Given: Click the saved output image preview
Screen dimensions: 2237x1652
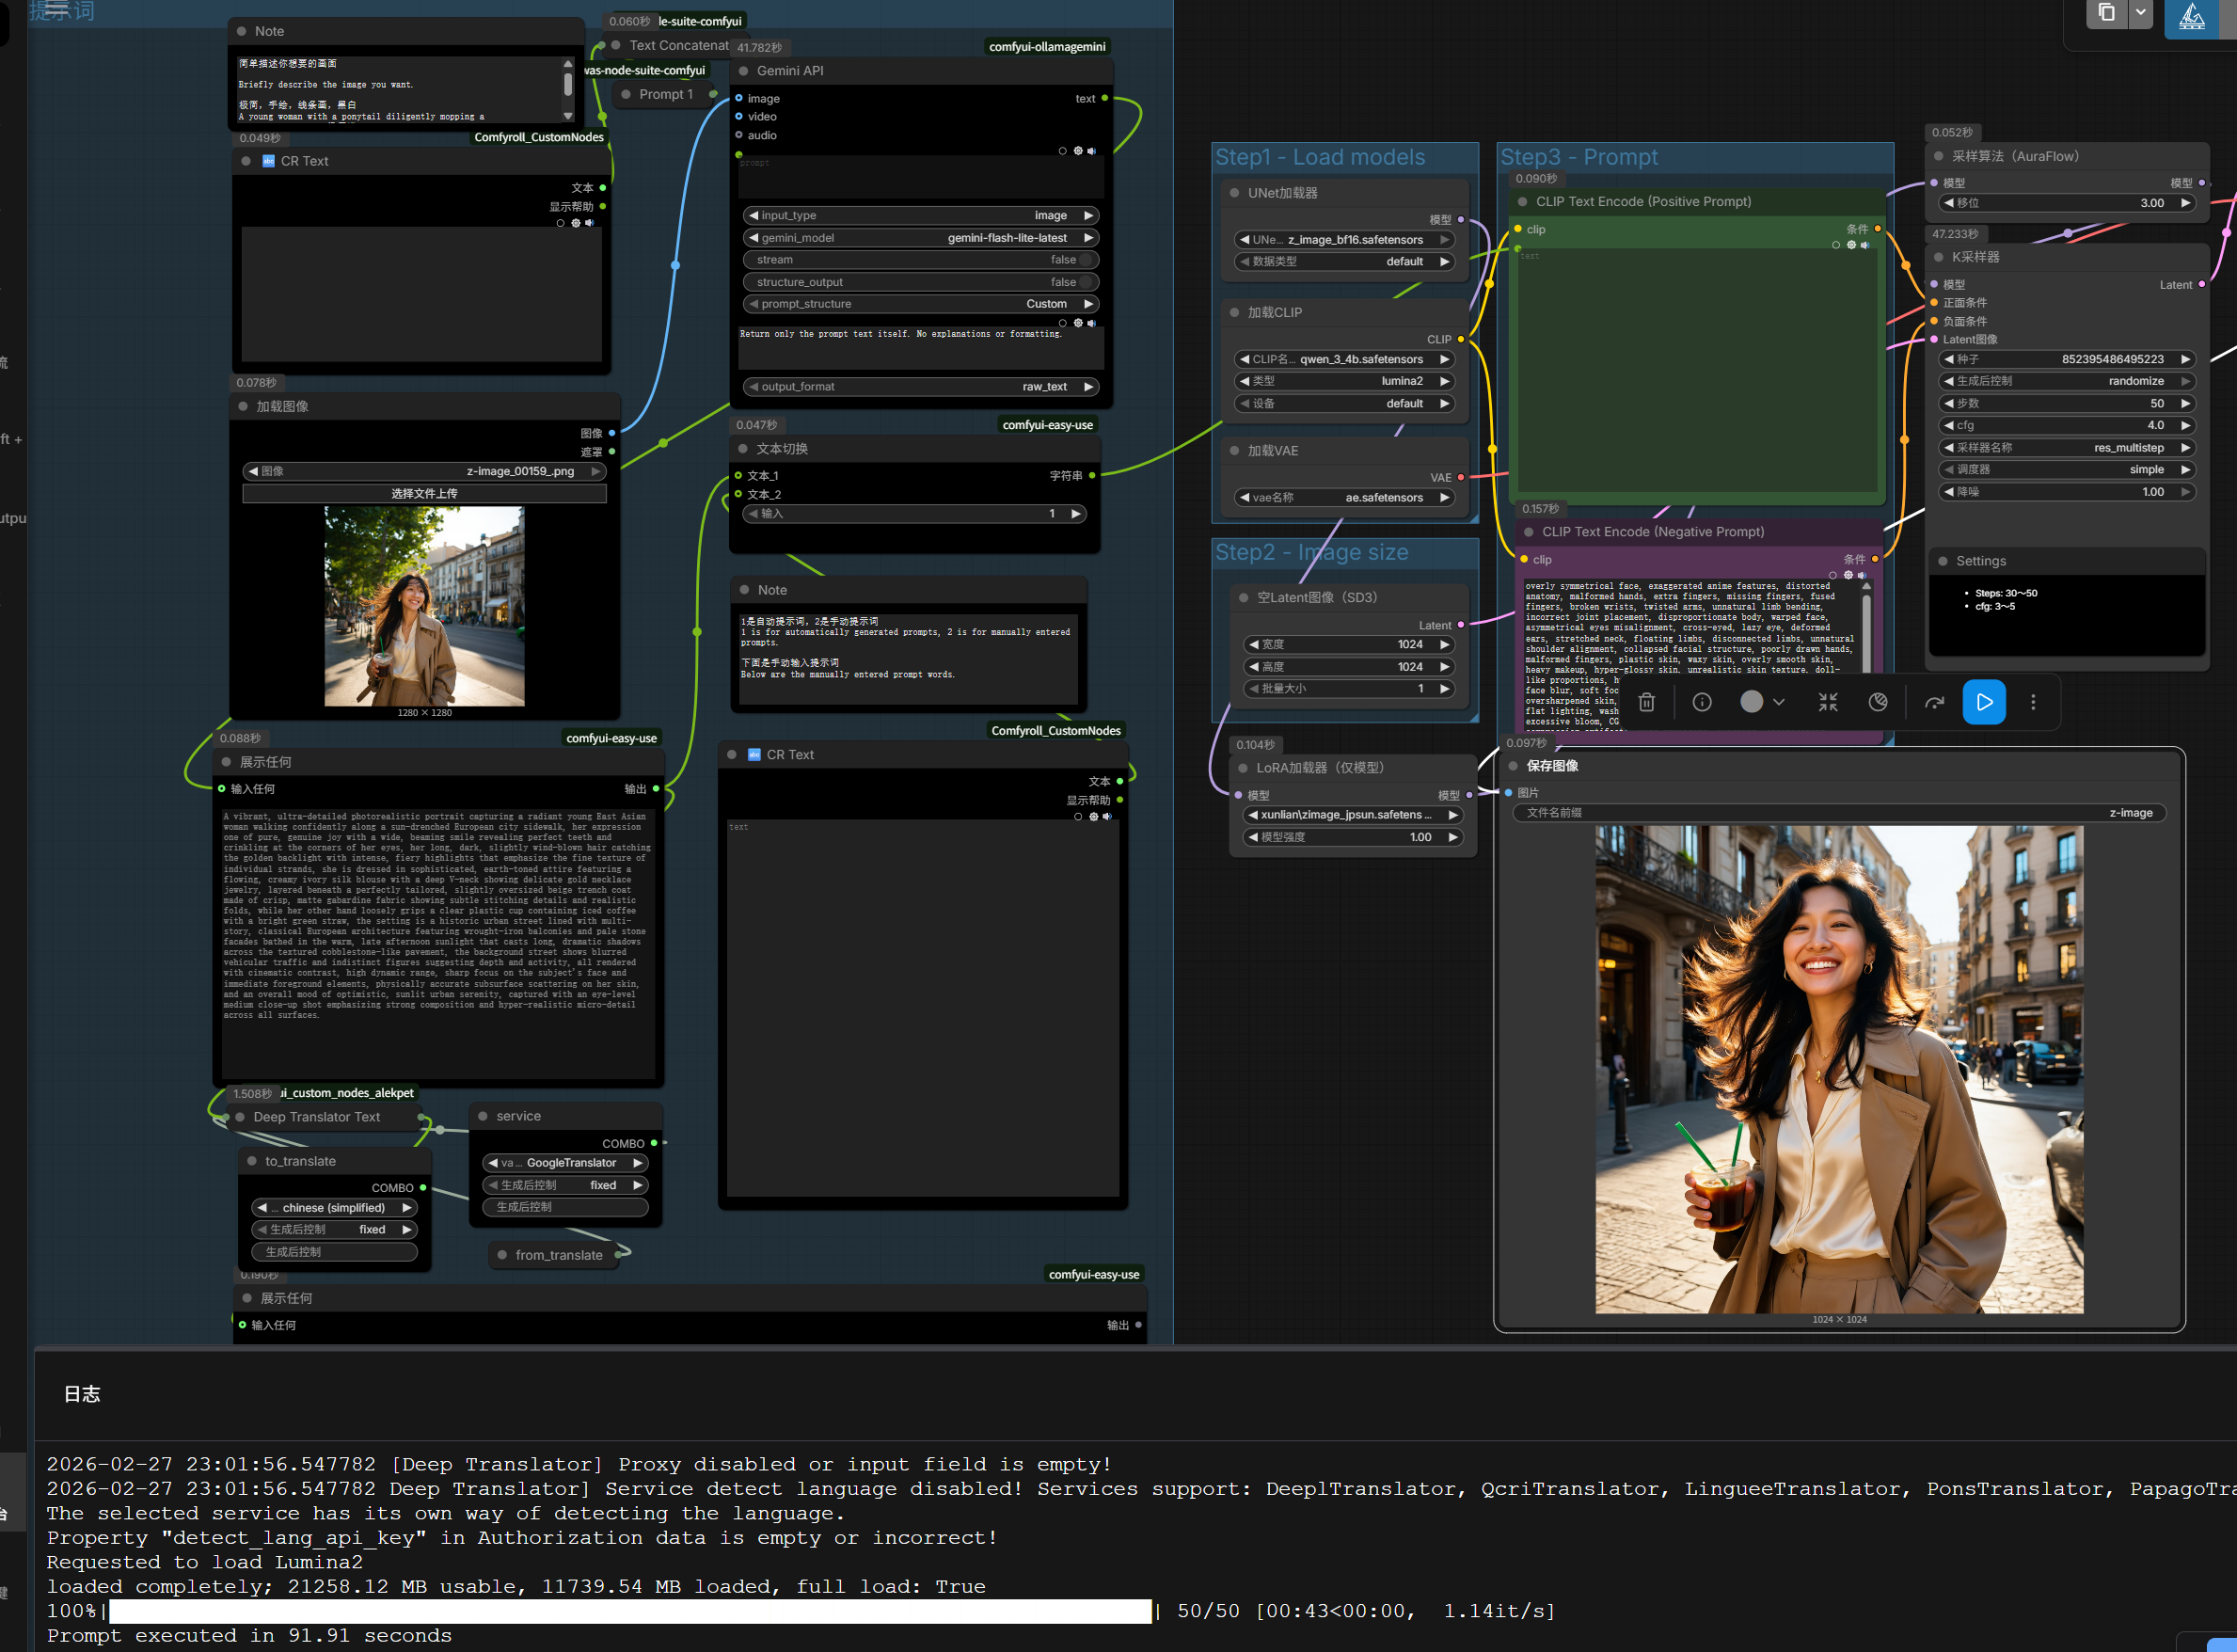Looking at the screenshot, I should 1838,1068.
